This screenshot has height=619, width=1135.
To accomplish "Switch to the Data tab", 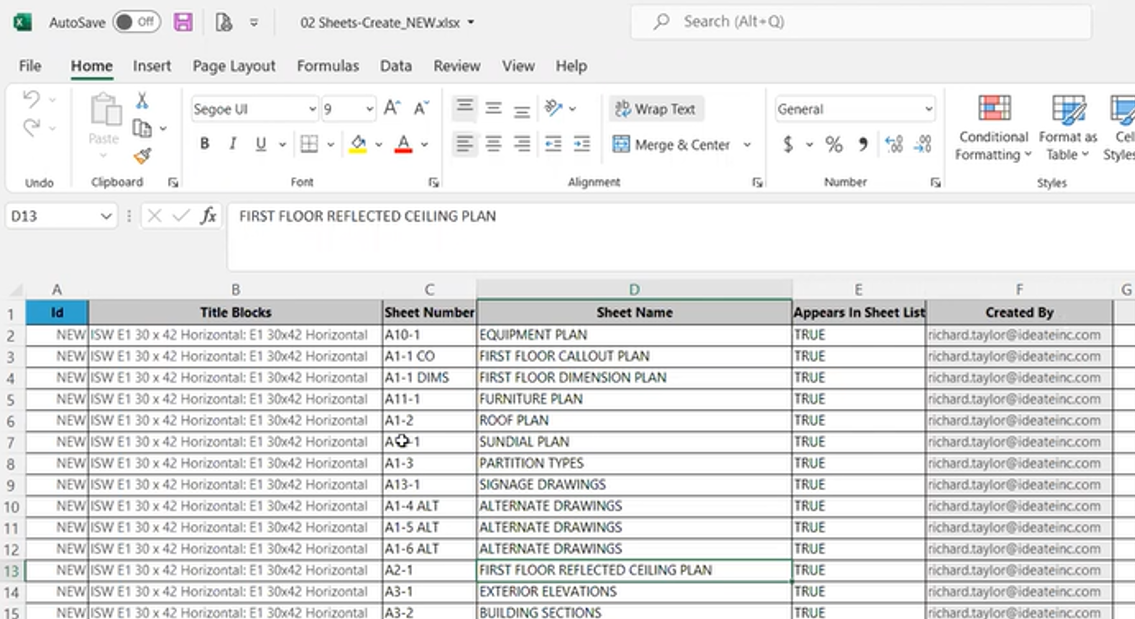I will point(396,66).
